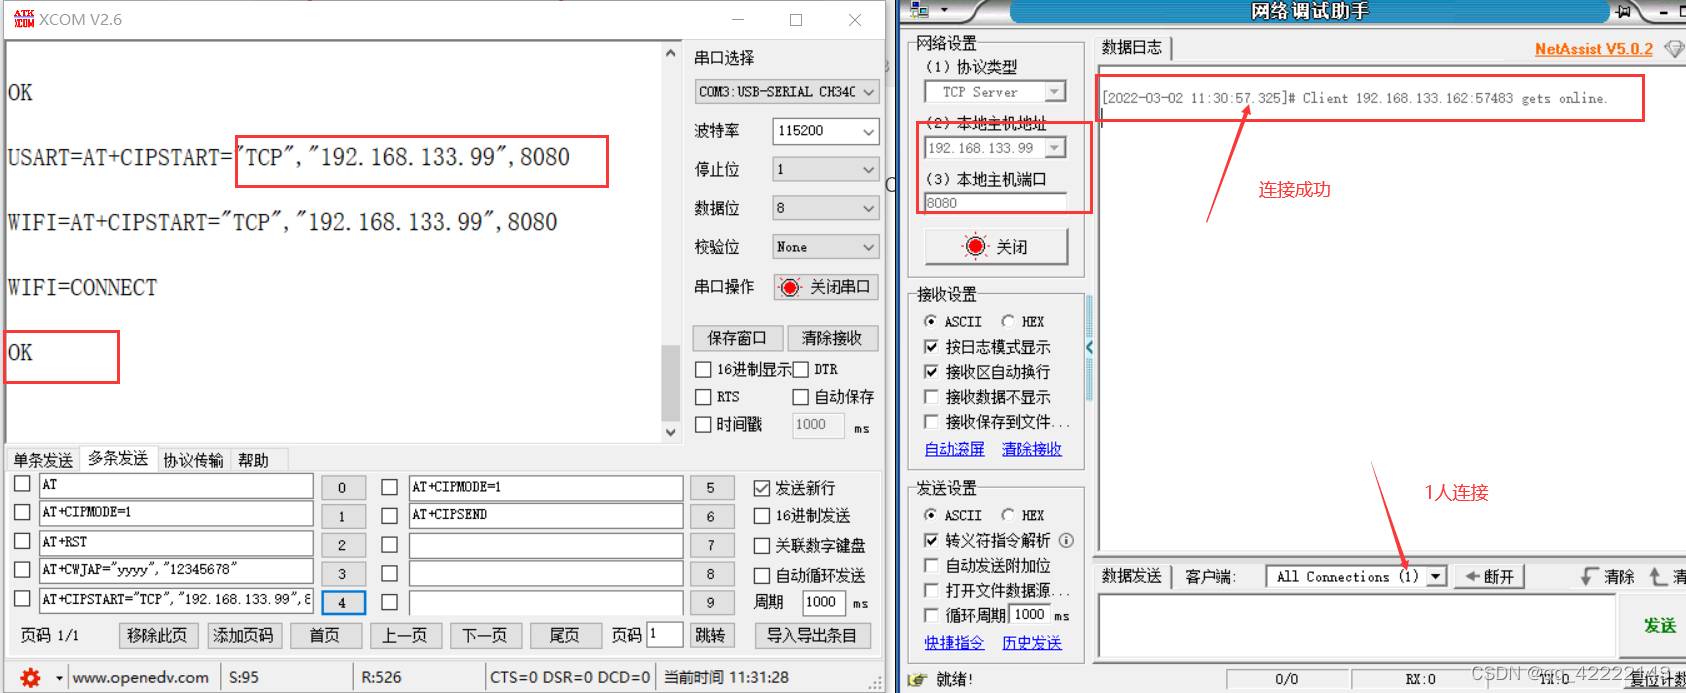Select the 数据日志 tab in NetAssist
The height and width of the screenshot is (693, 1686).
coord(1132,47)
